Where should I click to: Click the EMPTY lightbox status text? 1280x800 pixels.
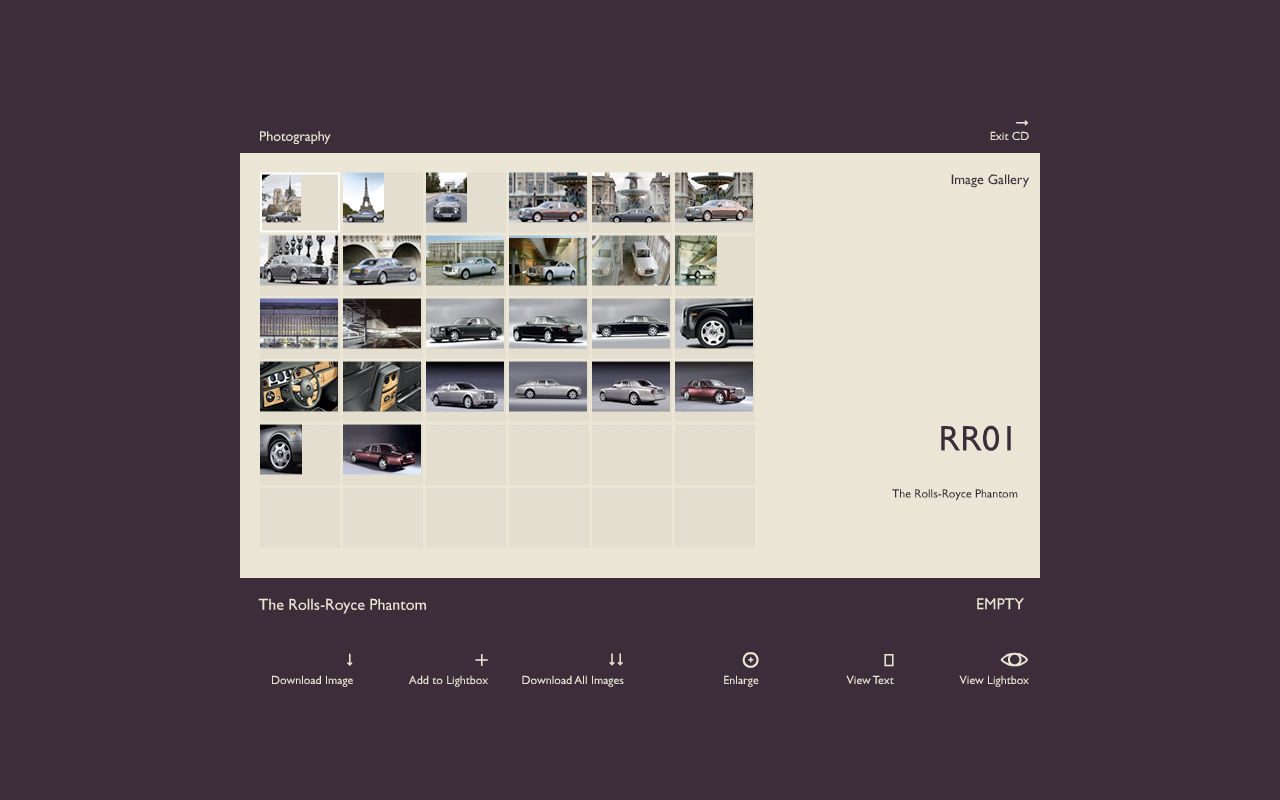coord(1000,604)
